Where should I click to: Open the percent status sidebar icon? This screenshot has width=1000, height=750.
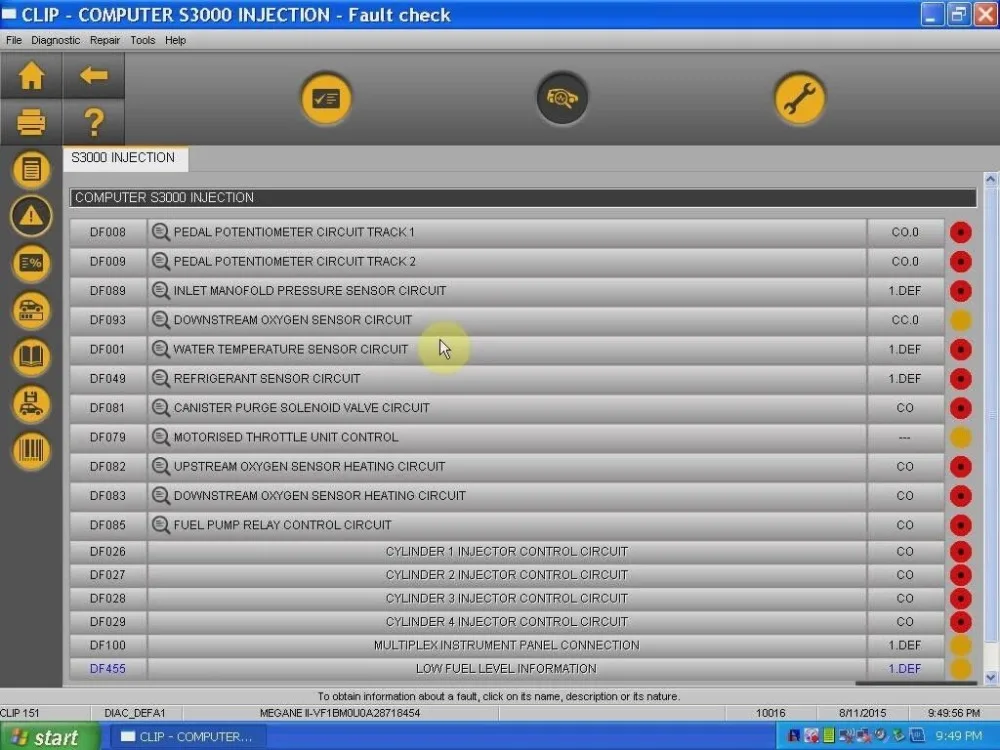point(31,263)
